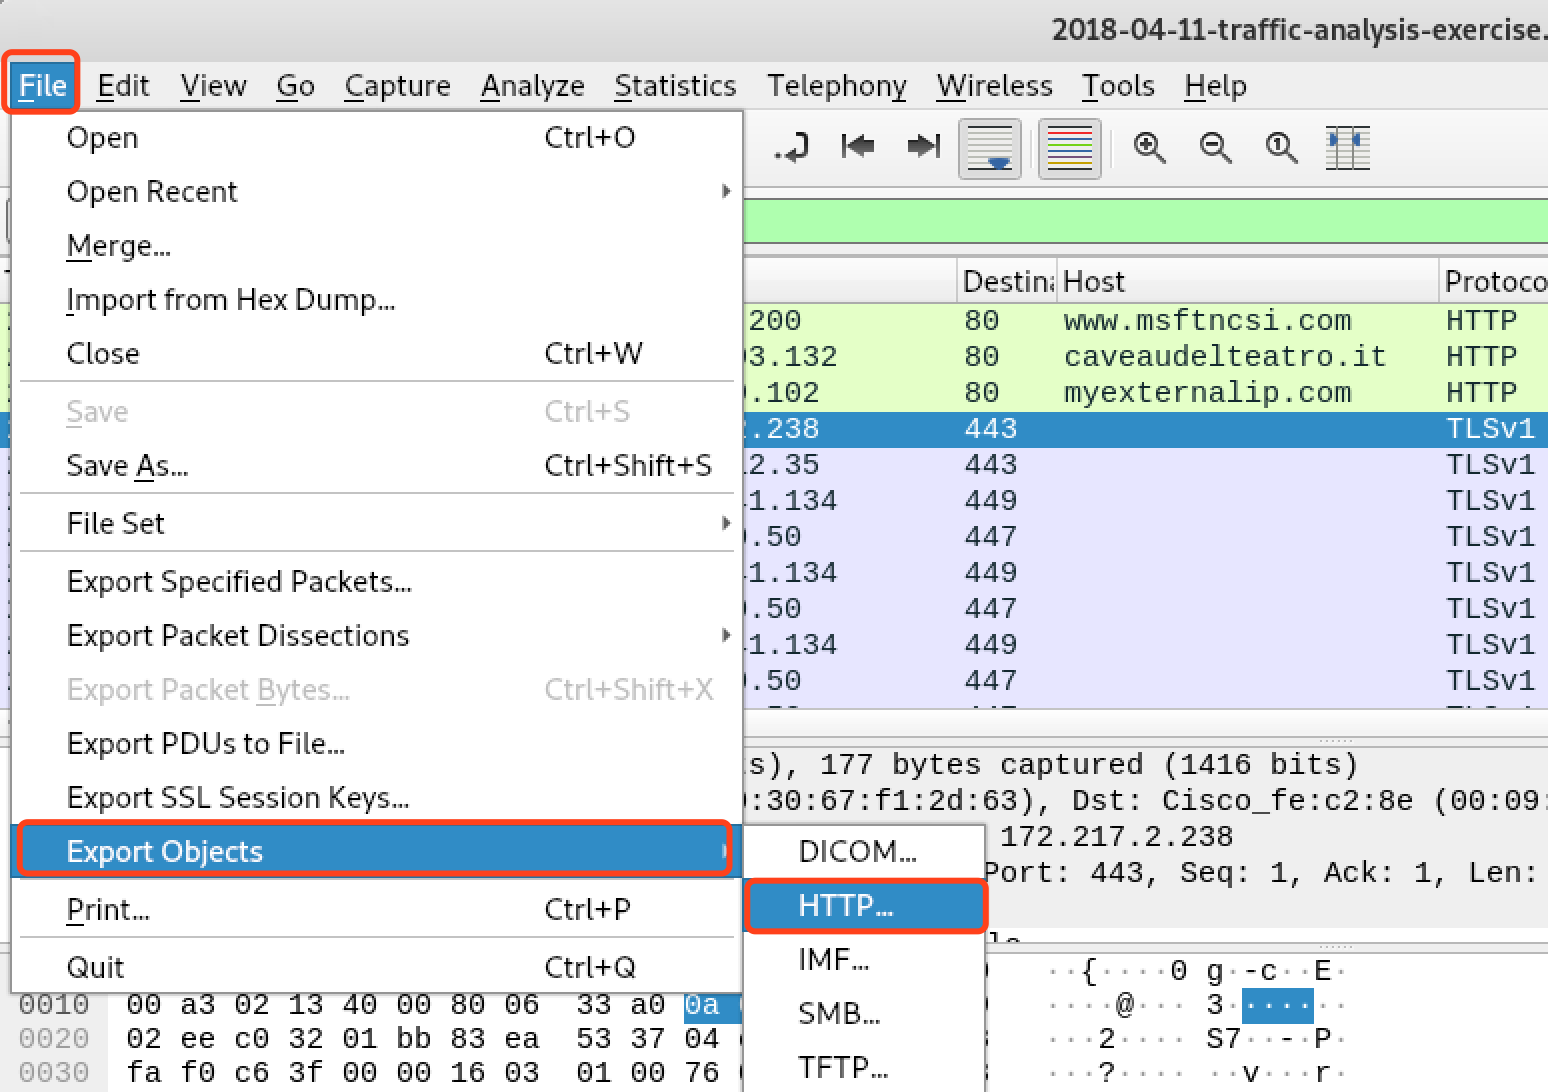The image size is (1548, 1092).
Task: Open the Telephony menu
Action: point(837,85)
